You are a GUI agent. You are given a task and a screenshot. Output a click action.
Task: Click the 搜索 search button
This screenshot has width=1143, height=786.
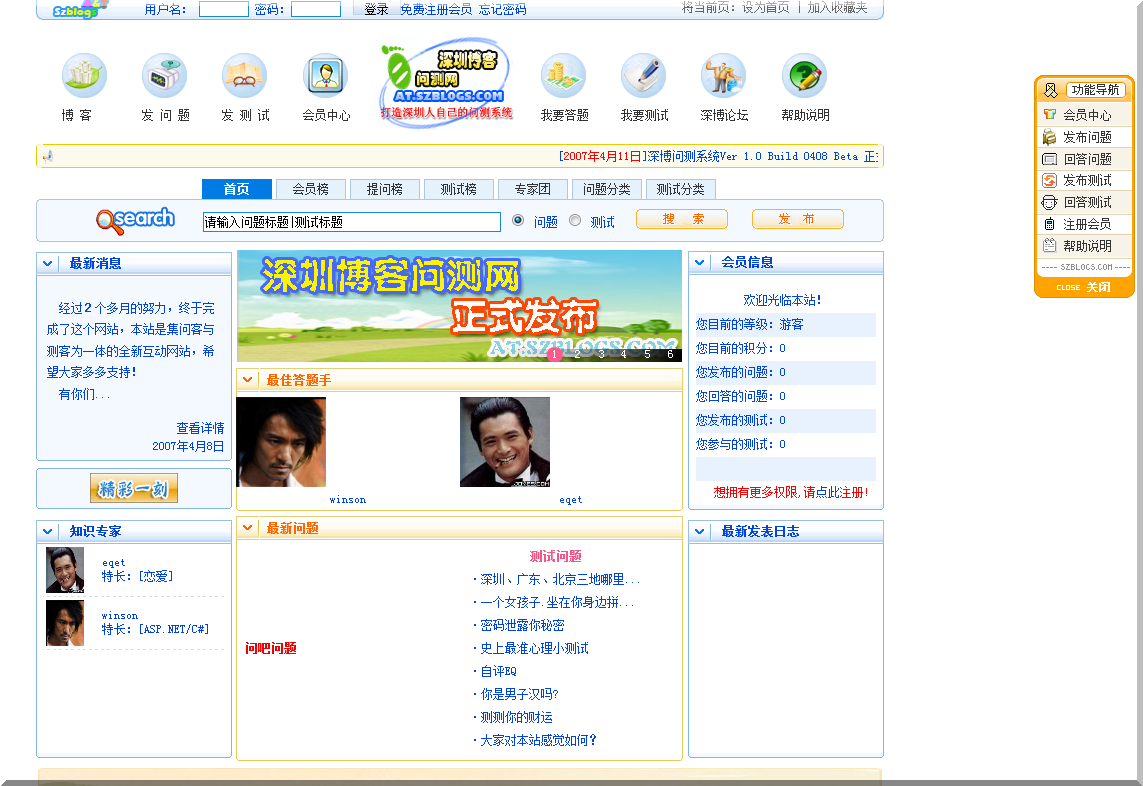tap(682, 219)
